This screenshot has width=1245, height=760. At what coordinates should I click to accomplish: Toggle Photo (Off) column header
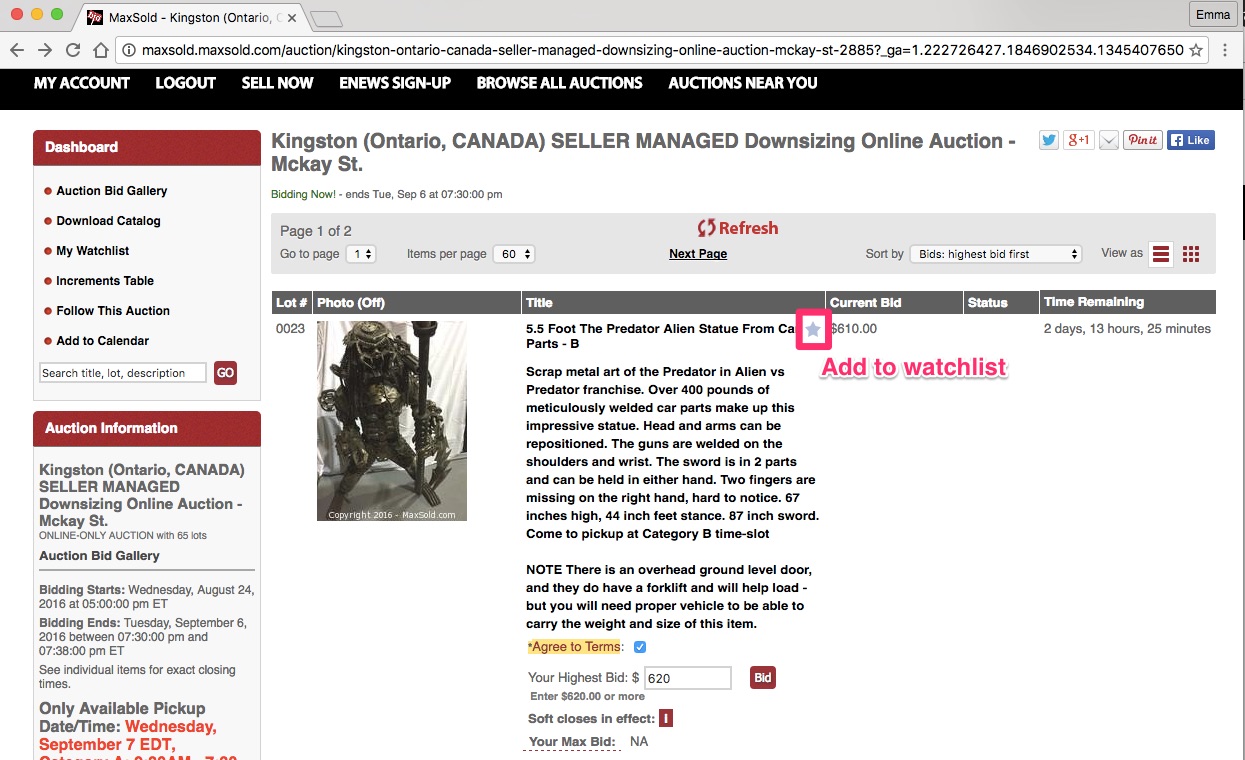(351, 302)
